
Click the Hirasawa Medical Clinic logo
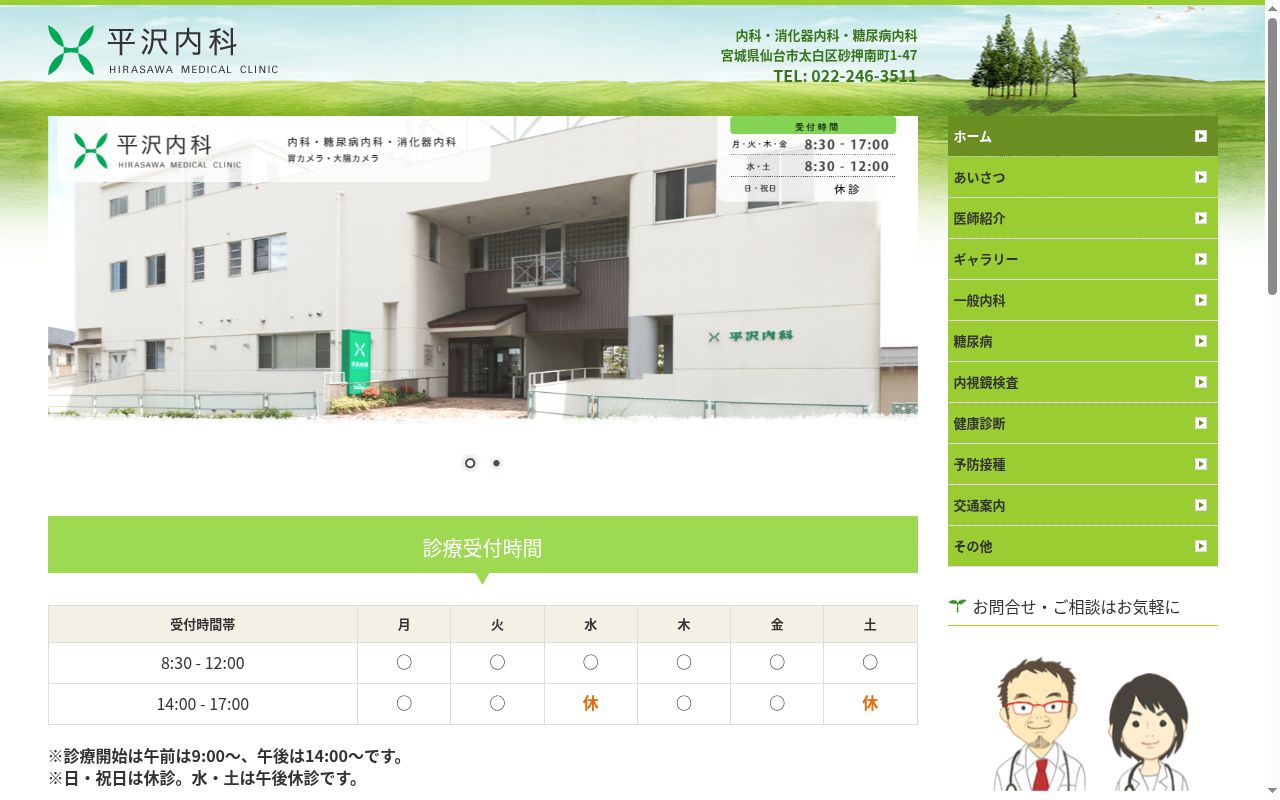coord(163,50)
